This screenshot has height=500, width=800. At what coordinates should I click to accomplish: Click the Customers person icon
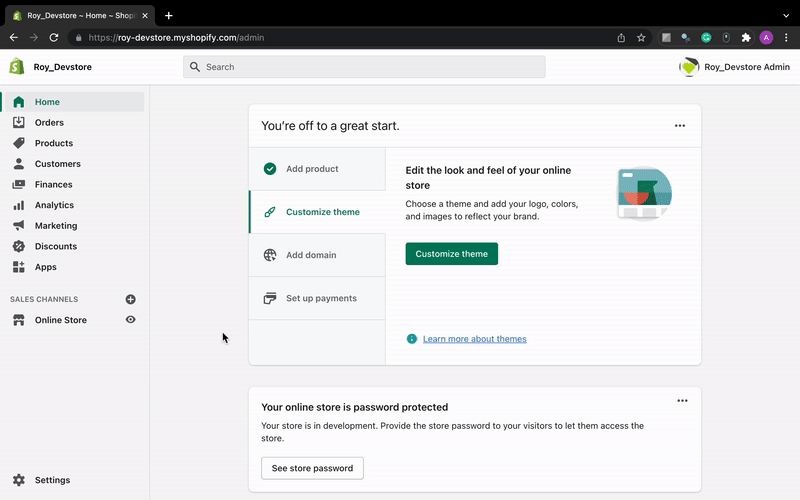click(19, 164)
